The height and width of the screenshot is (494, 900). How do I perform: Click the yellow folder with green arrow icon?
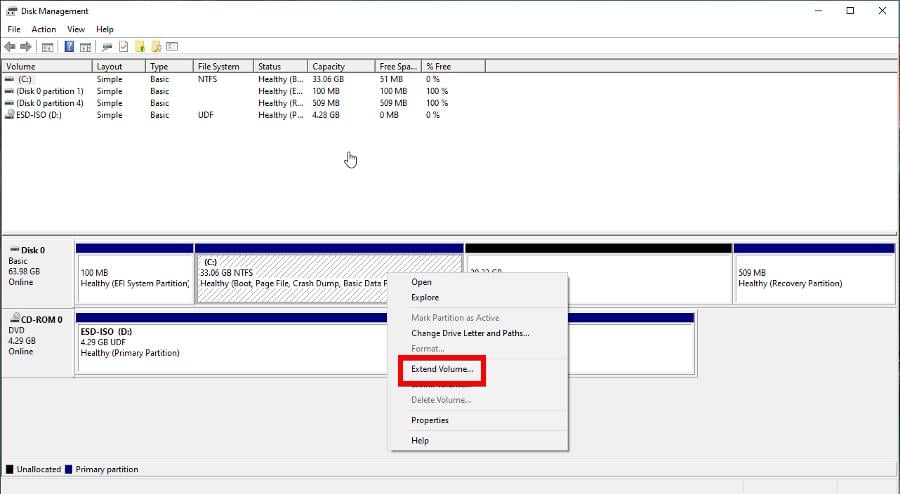[x=139, y=47]
